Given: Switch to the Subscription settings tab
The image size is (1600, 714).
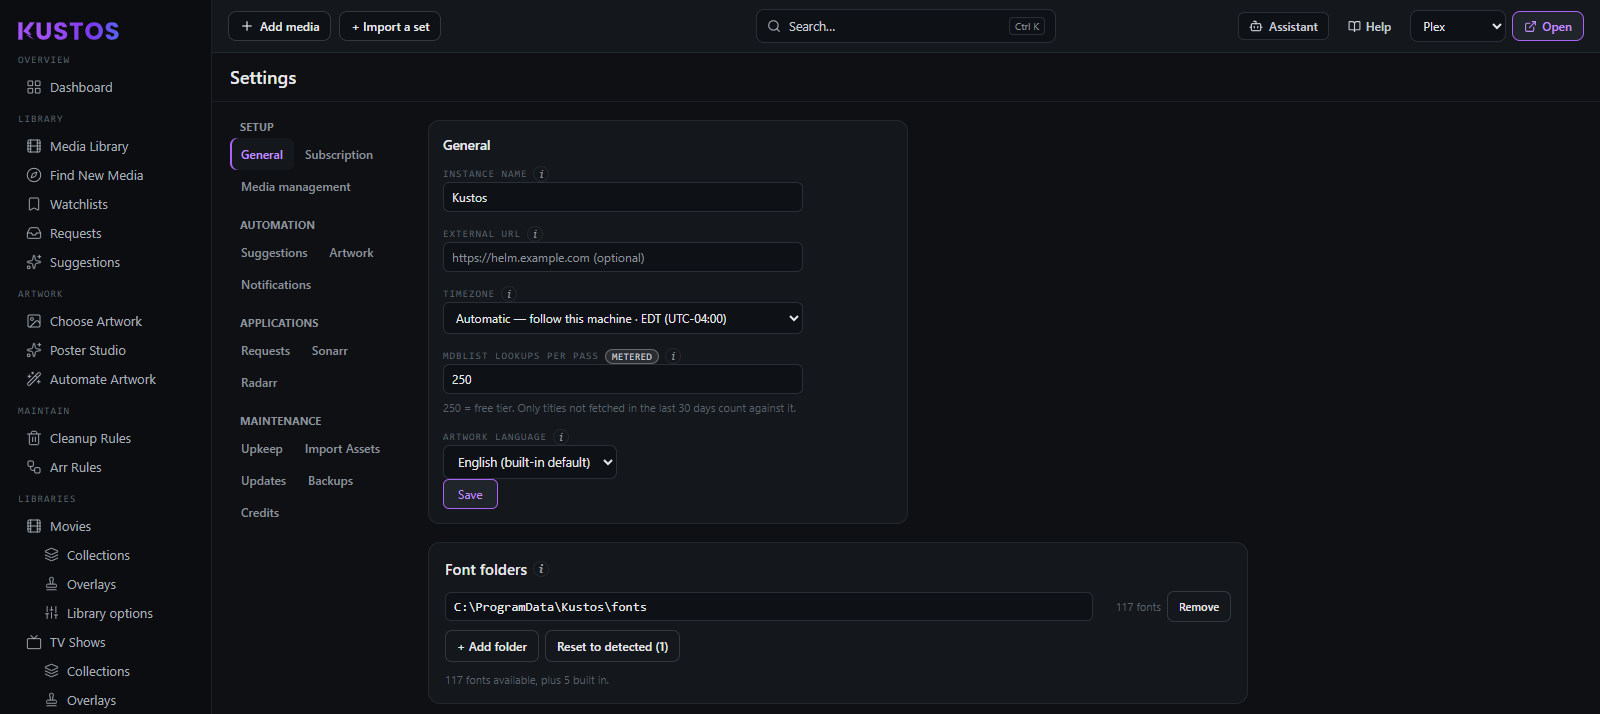Looking at the screenshot, I should [x=339, y=155].
